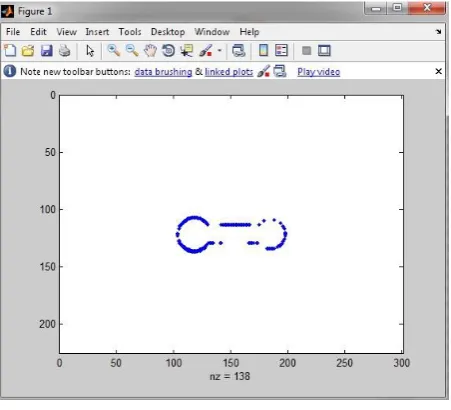This screenshot has width=451, height=410.
Task: Follow the 'data brushing' link
Action: 163,72
